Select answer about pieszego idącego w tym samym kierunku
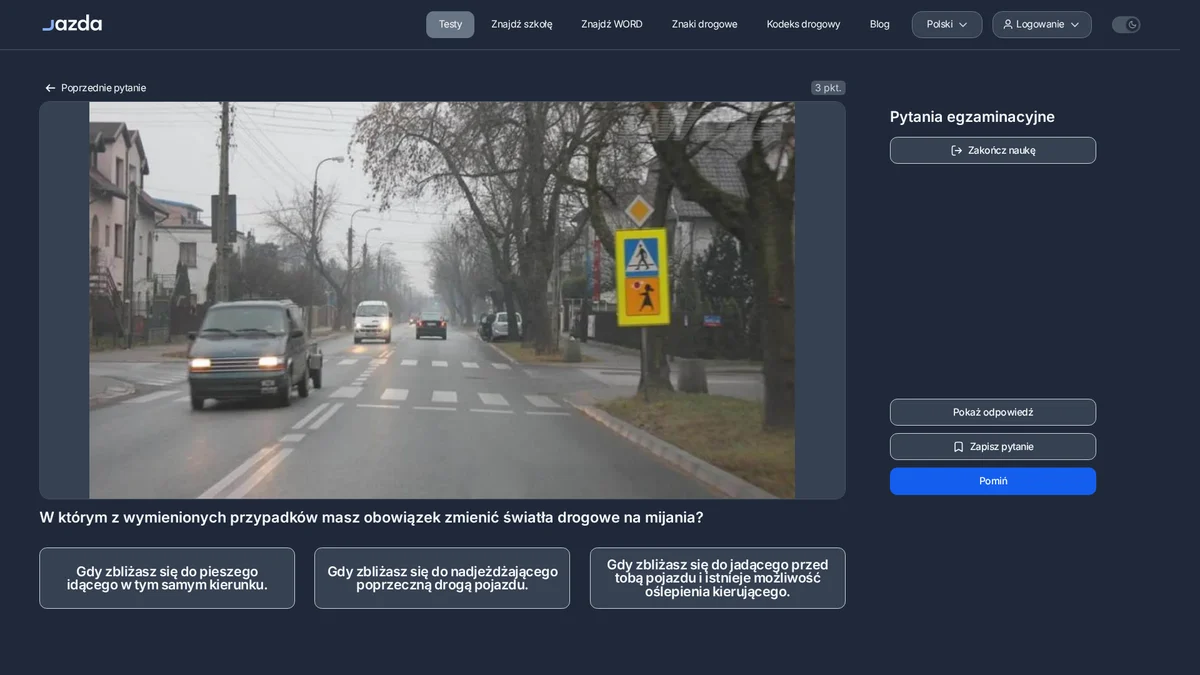Viewport: 1200px width, 675px height. [x=167, y=578]
